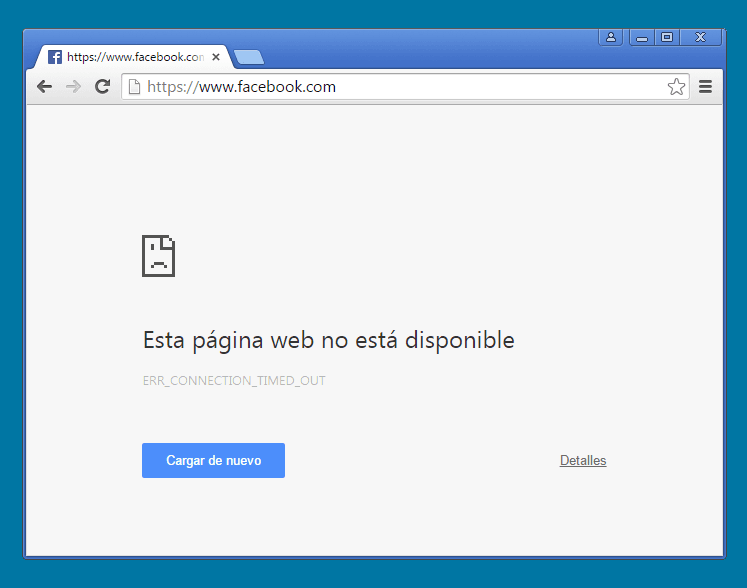Reload the page with the refresh icon

102,86
